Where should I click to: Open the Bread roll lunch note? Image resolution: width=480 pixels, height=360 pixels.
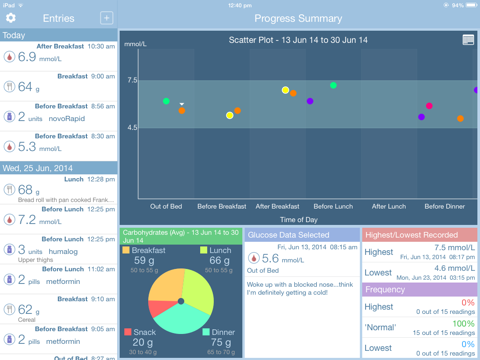coord(66,200)
